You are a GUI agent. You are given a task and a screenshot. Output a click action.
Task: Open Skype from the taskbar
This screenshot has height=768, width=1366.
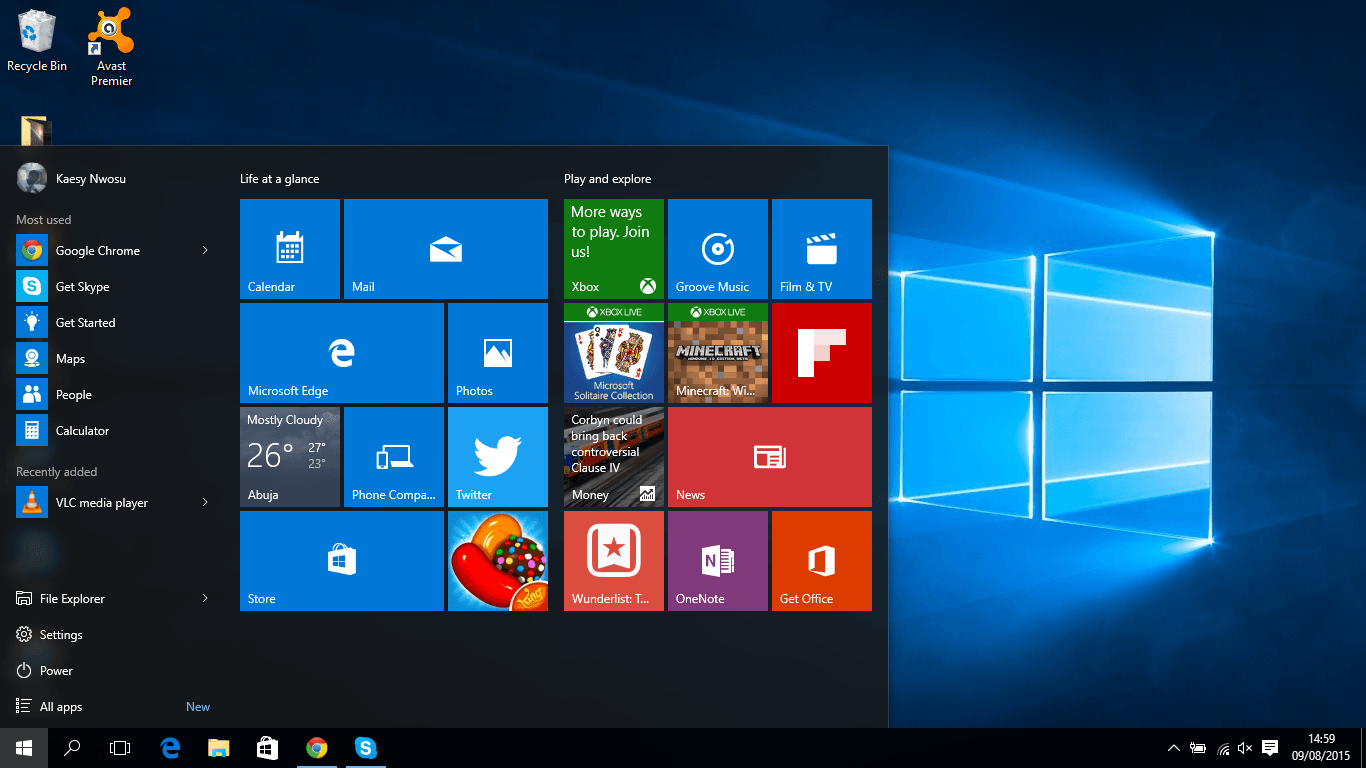(366, 747)
